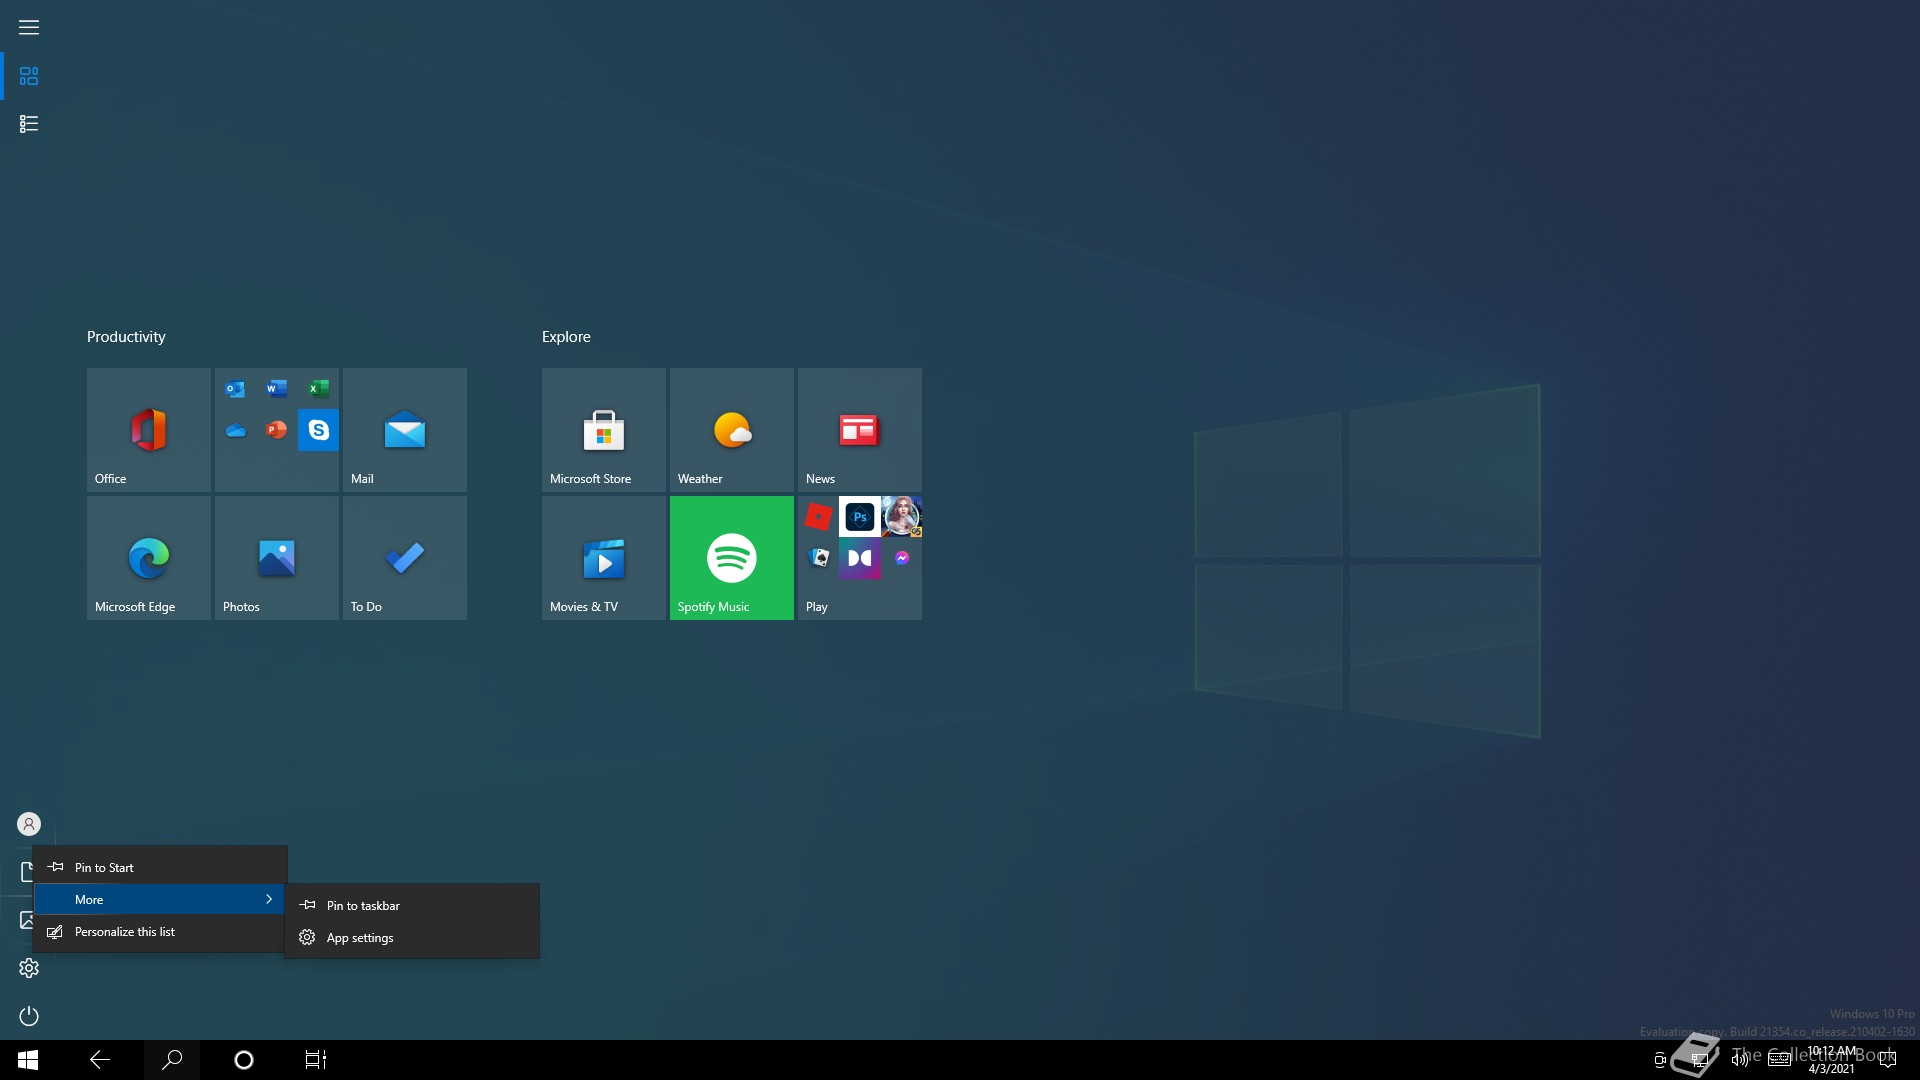Open the G5 hidden object game tile
The height and width of the screenshot is (1080, 1920).
(x=901, y=517)
